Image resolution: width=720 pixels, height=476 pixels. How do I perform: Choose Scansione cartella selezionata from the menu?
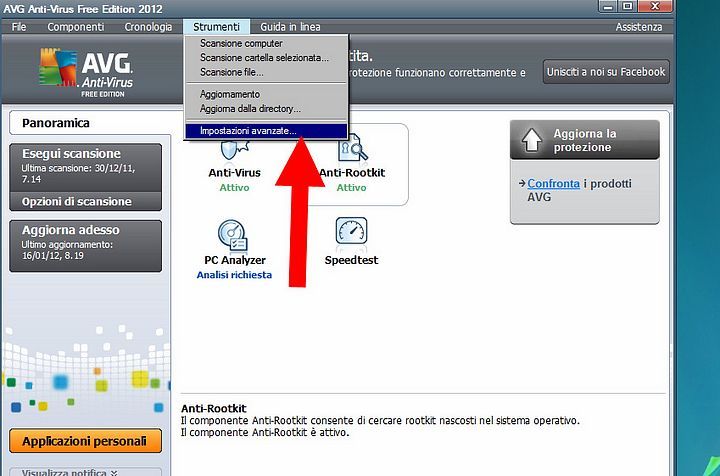point(266,58)
